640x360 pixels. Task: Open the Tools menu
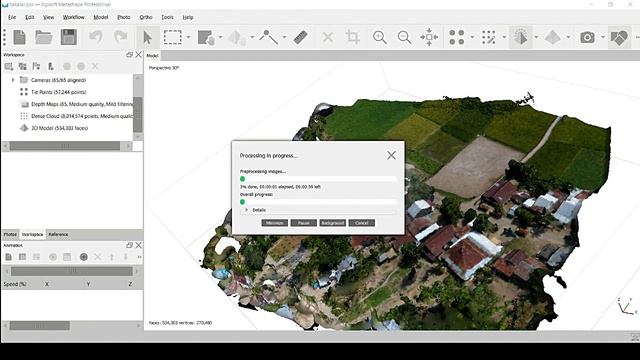click(167, 17)
